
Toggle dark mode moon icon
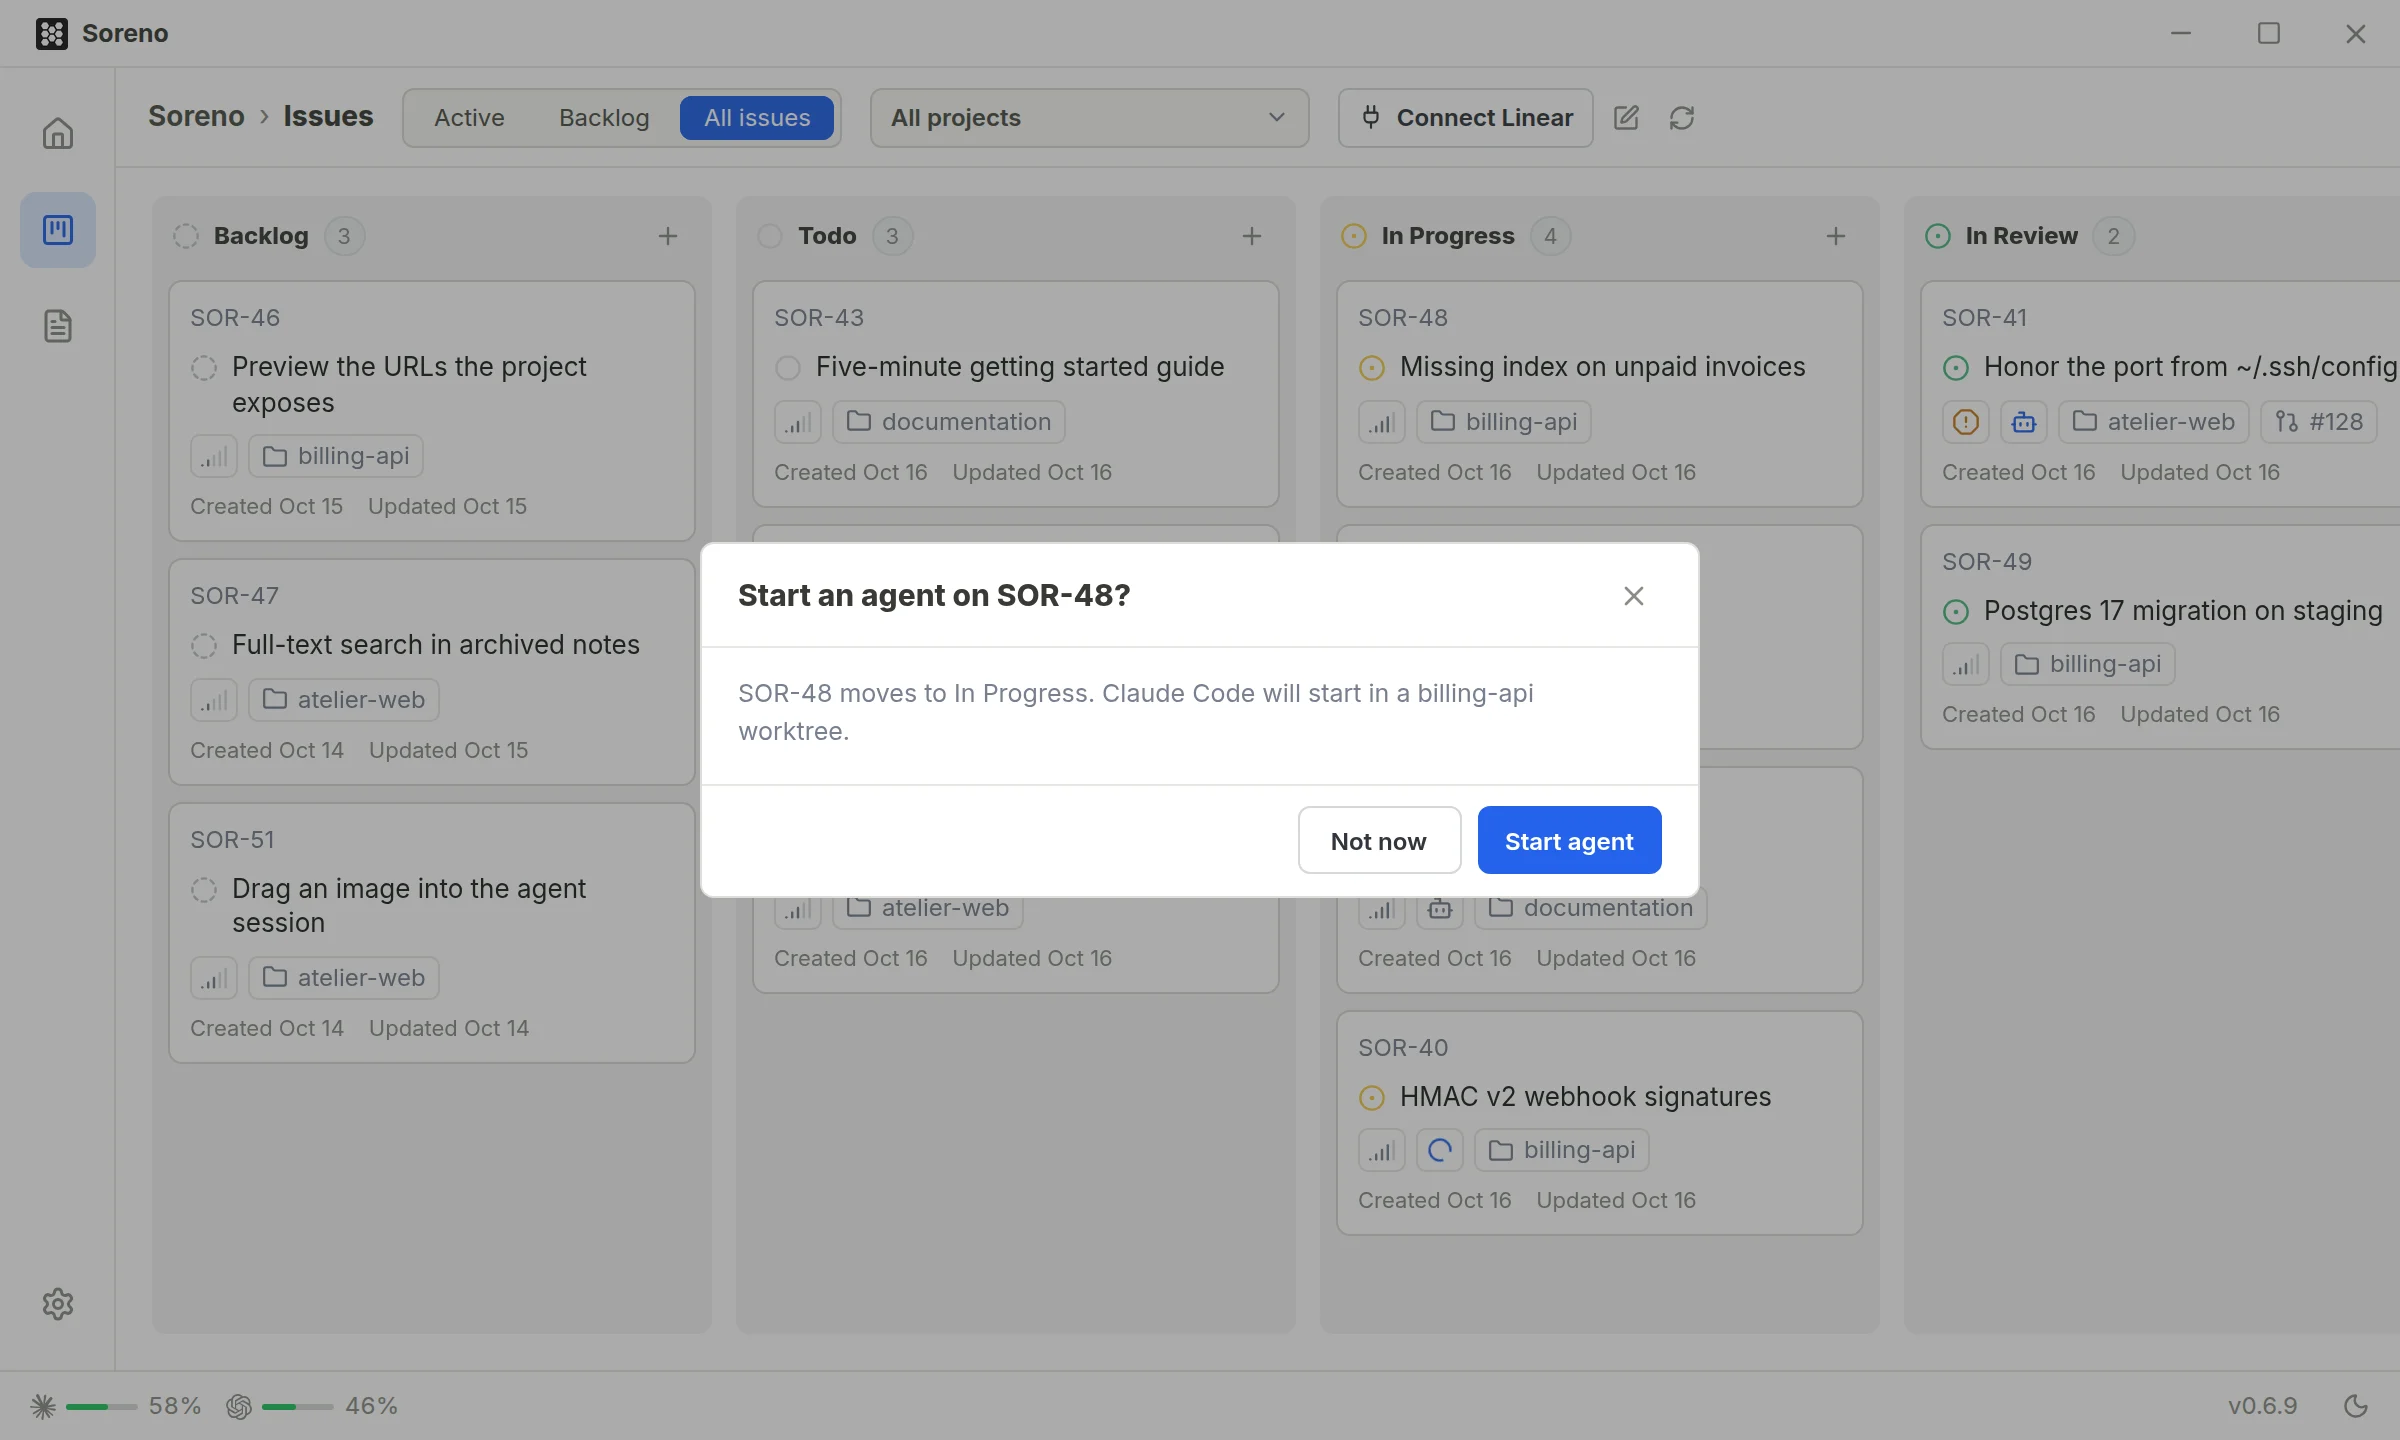[x=2356, y=1406]
